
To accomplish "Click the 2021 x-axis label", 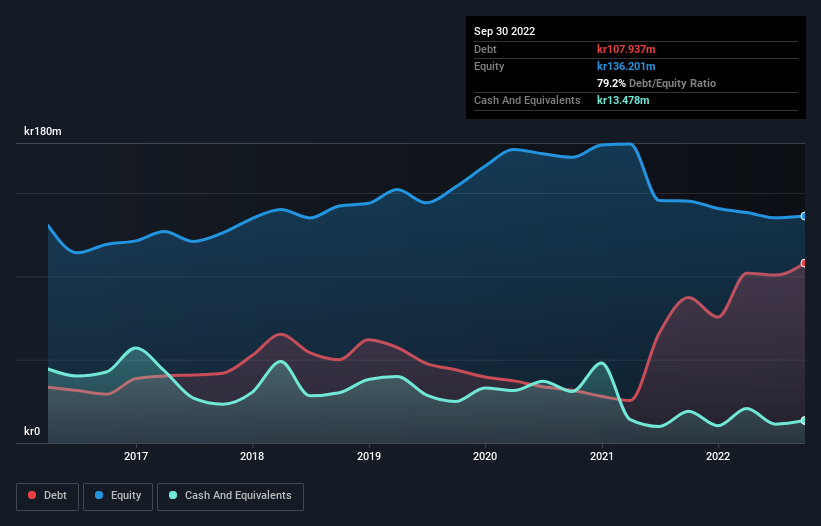I will tap(602, 456).
